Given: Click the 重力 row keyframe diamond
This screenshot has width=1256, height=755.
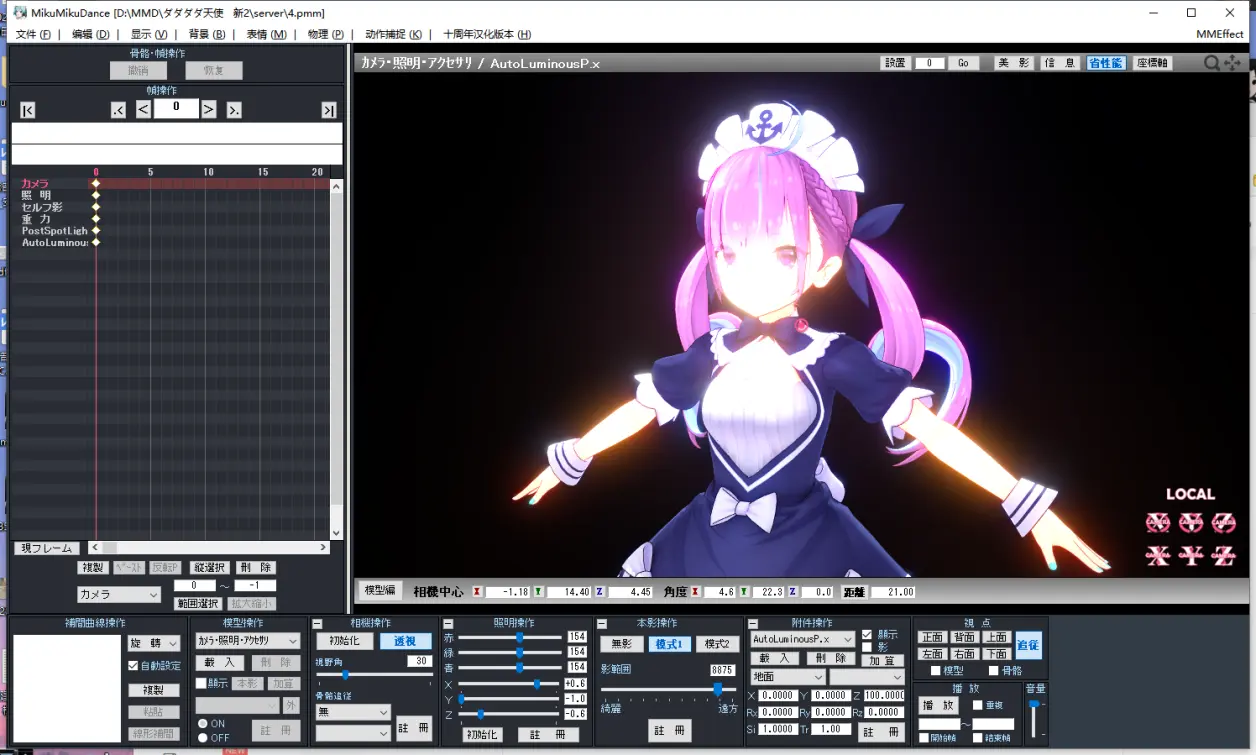Looking at the screenshot, I should click(96, 219).
